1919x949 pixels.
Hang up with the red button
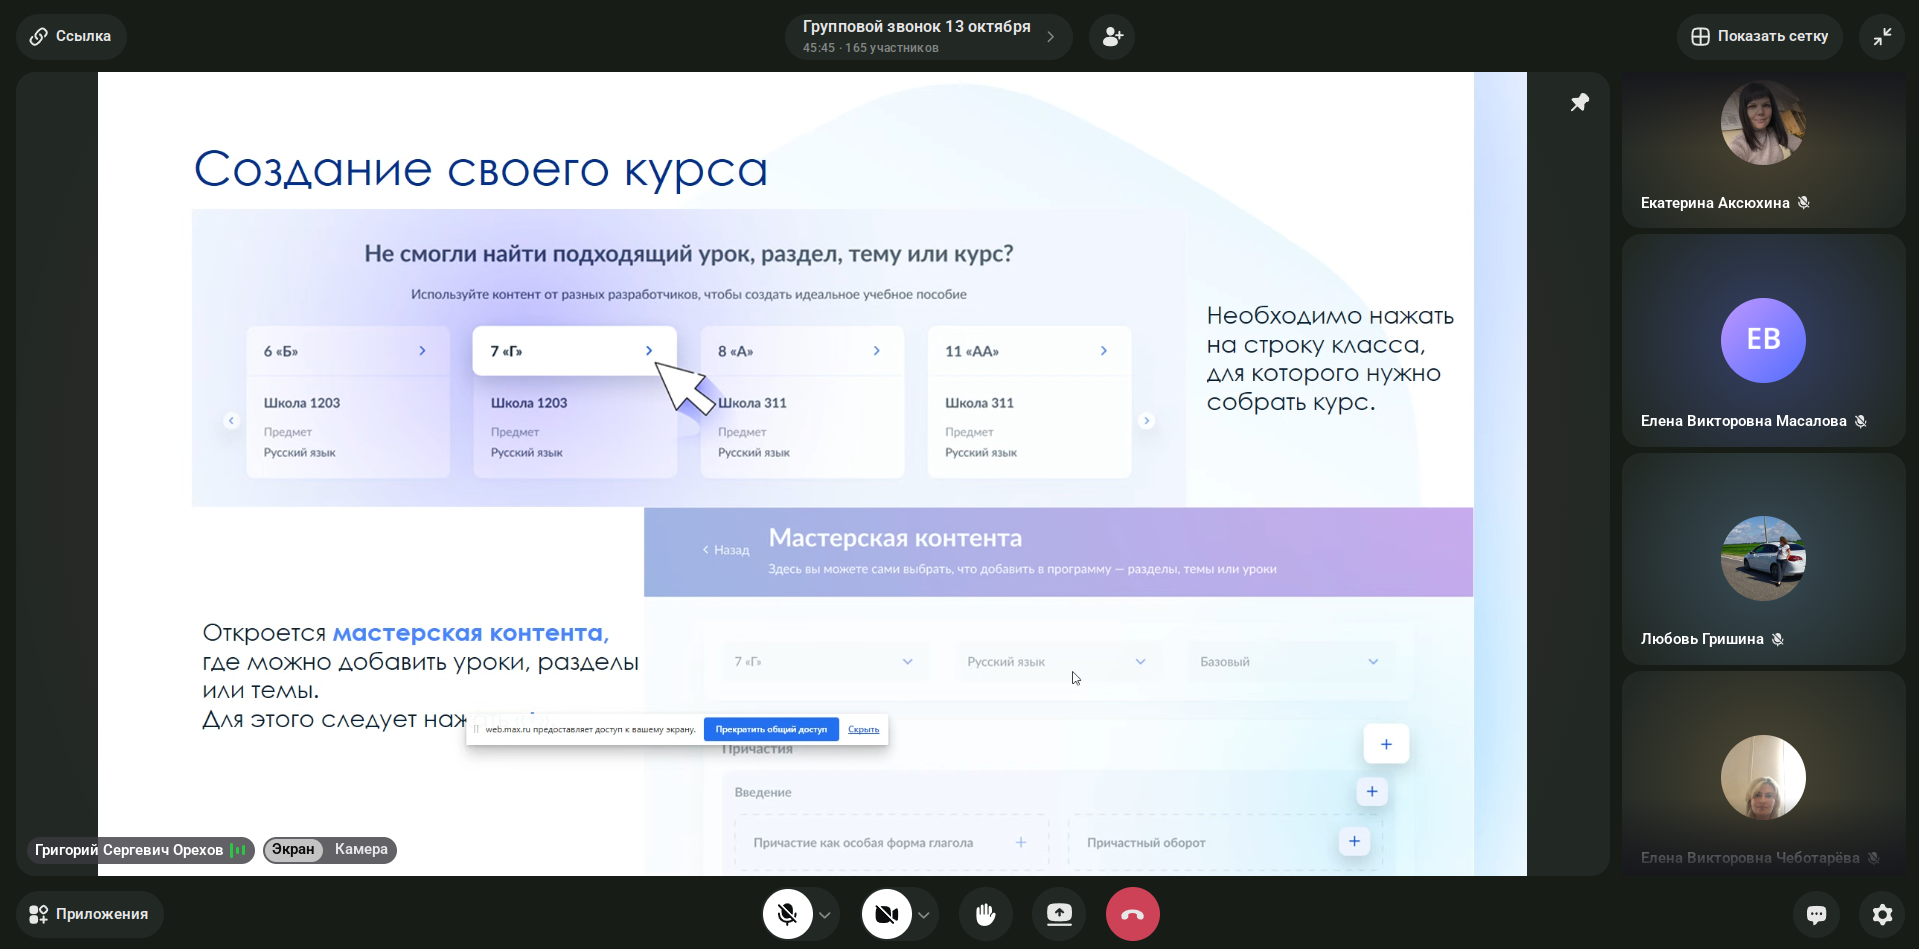[1132, 914]
